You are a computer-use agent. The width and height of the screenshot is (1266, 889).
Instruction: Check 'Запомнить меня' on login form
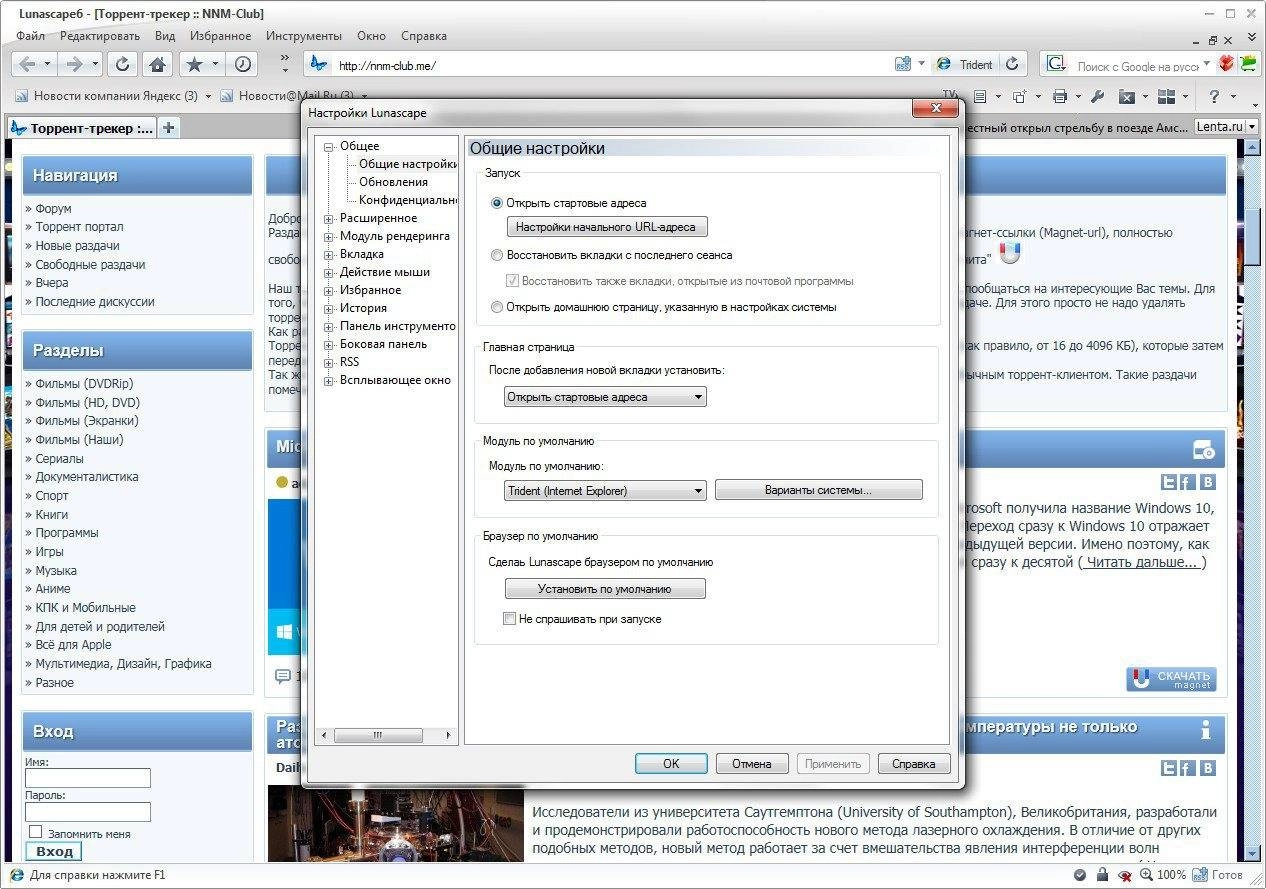[36, 832]
